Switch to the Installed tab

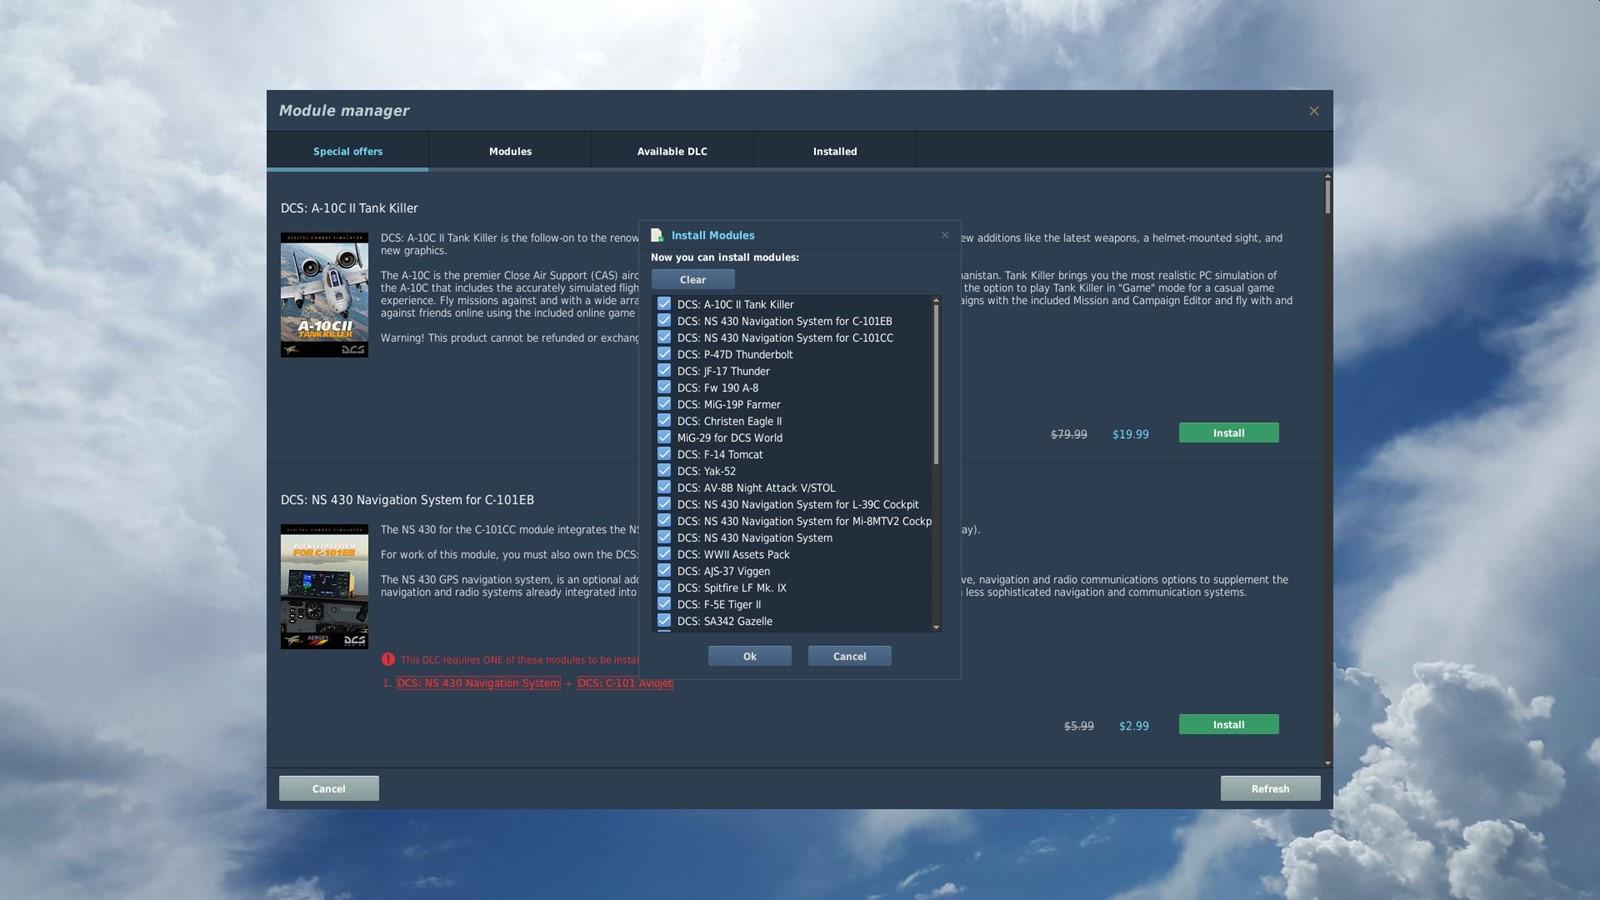pos(835,151)
